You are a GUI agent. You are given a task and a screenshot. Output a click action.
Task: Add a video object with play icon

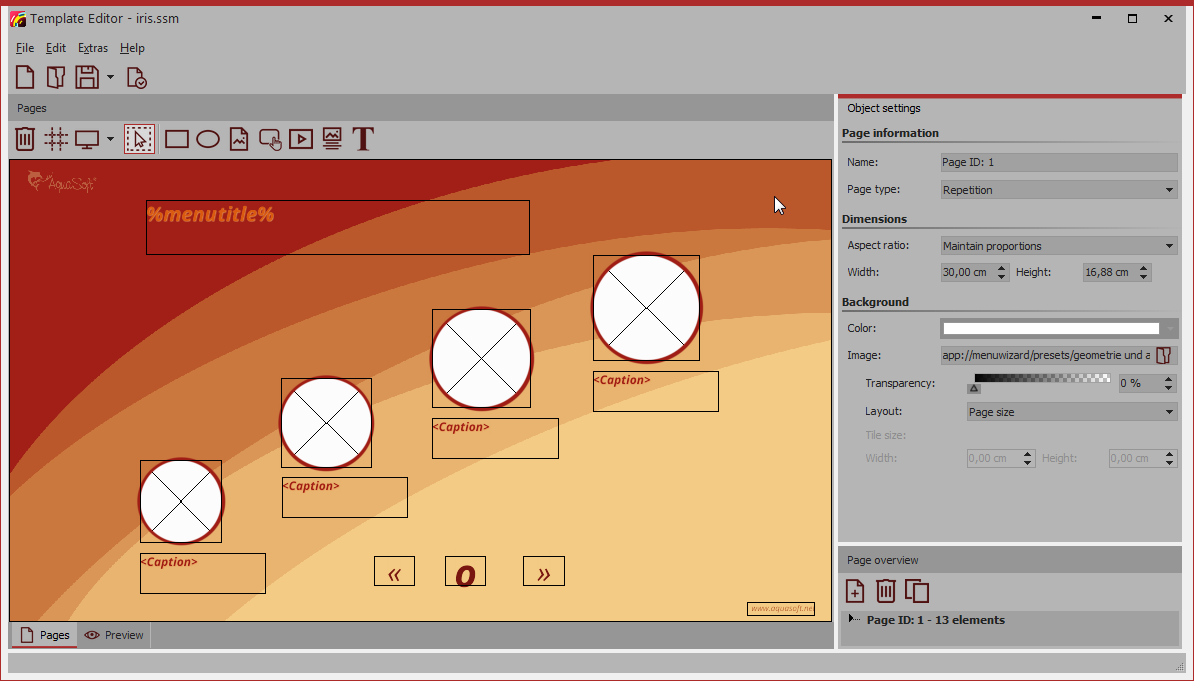click(301, 139)
